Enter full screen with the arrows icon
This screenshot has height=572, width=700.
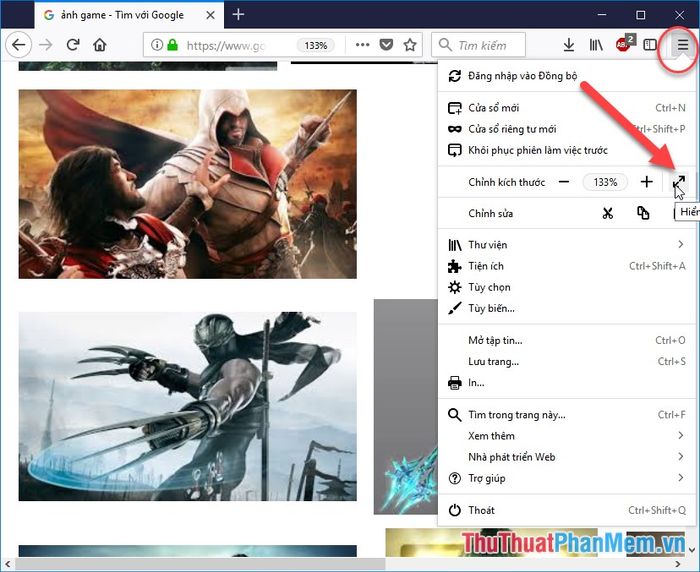[x=679, y=182]
